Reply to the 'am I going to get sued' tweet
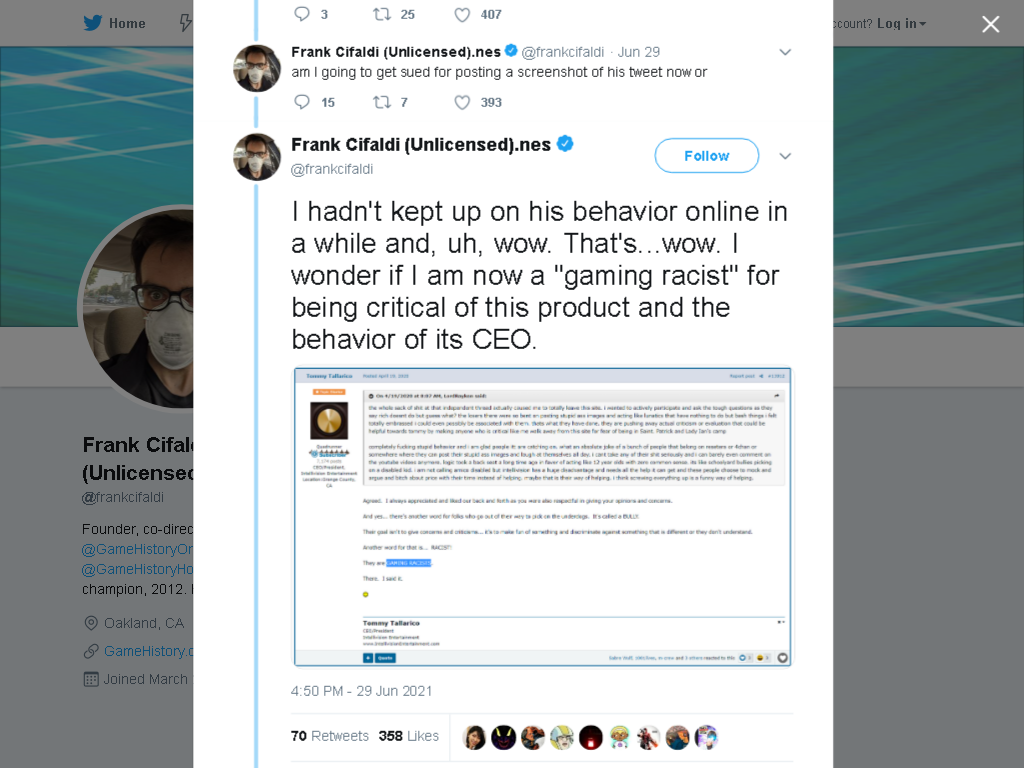 tap(301, 102)
